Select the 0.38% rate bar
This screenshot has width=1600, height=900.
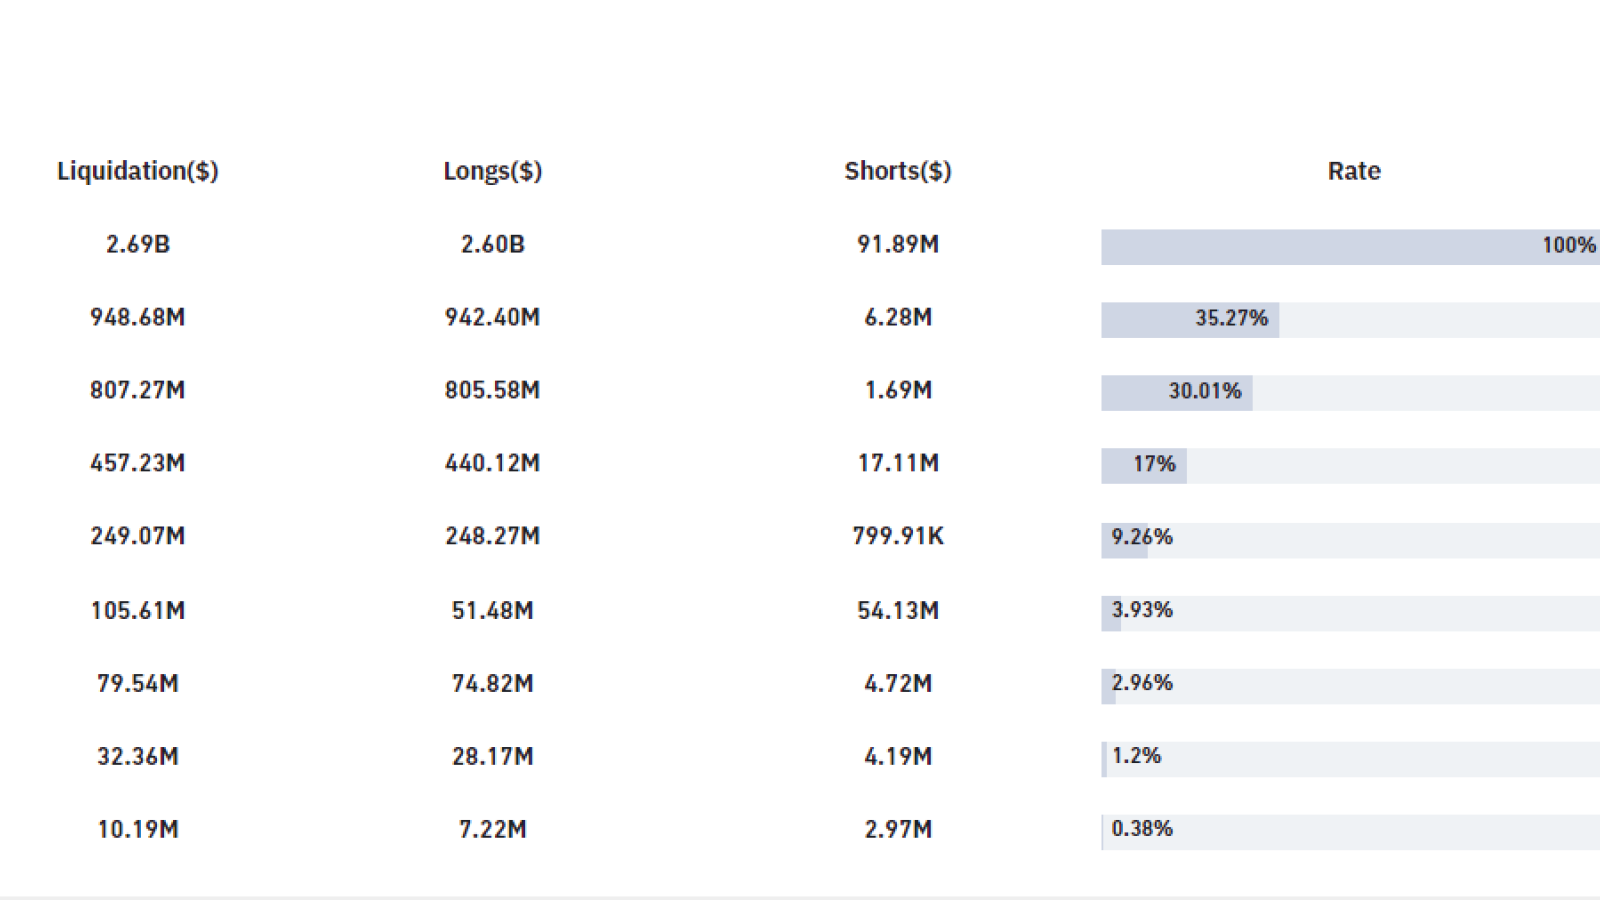pyautogui.click(x=1350, y=832)
